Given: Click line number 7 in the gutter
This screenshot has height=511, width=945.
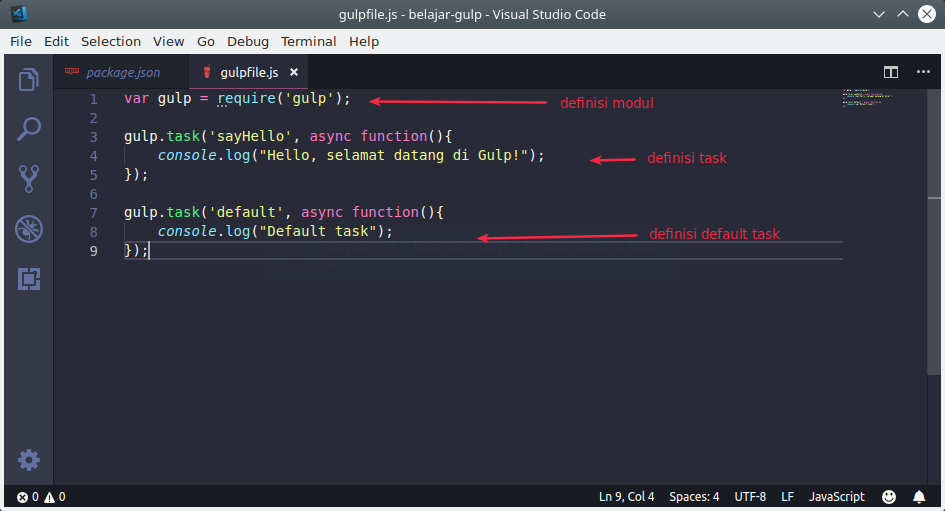Looking at the screenshot, I should [x=93, y=213].
